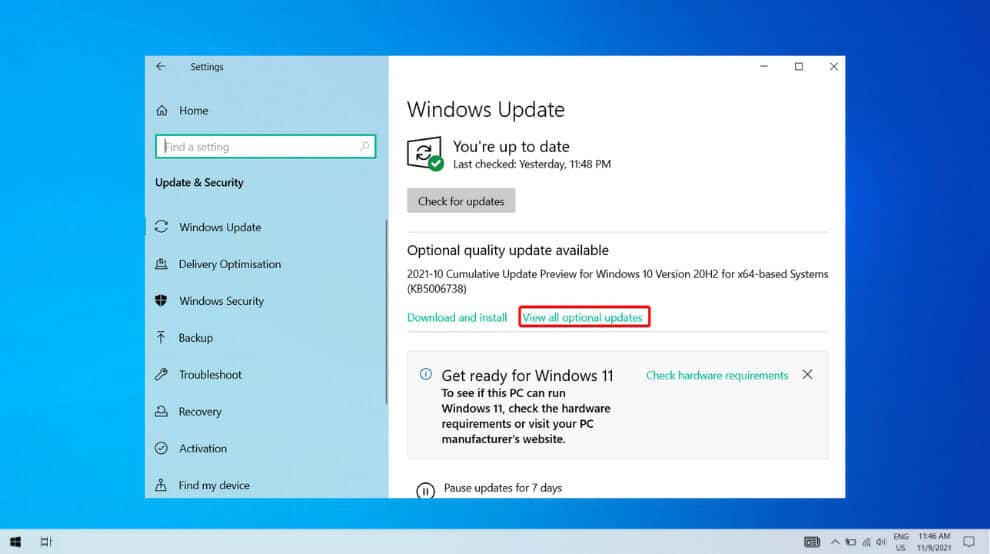Screen dimensions: 990x554
Task: Open Windows Security page
Action: 221,301
